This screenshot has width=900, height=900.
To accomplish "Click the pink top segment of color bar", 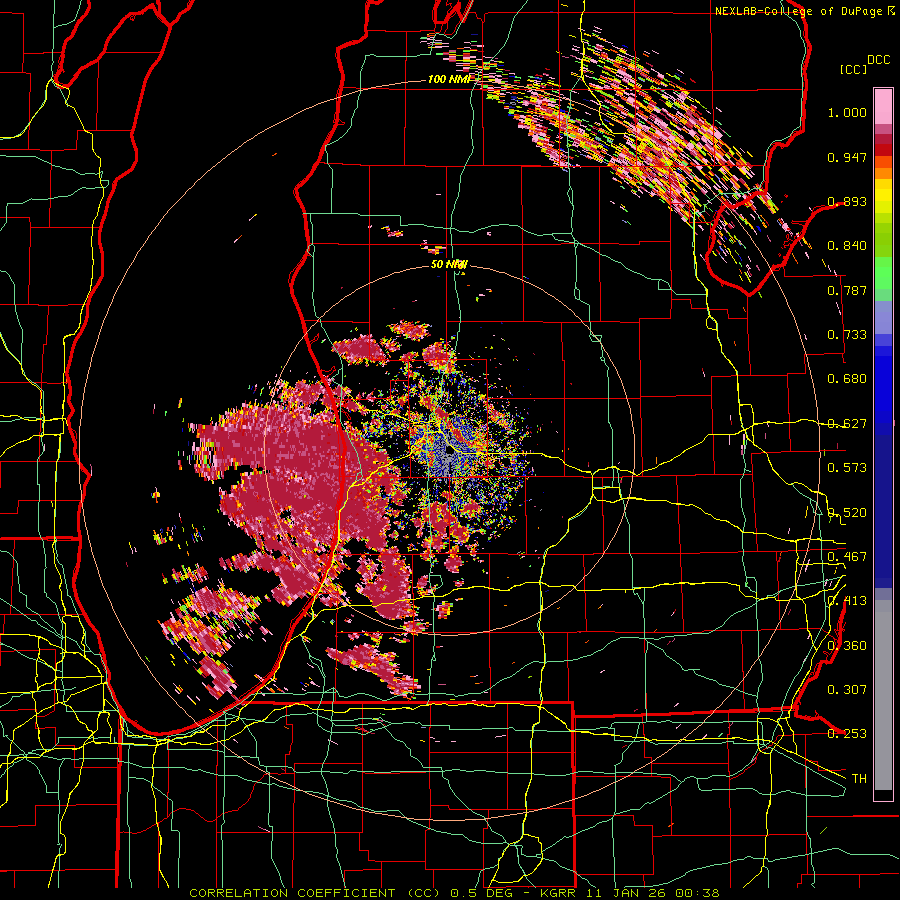I will pos(883,106).
